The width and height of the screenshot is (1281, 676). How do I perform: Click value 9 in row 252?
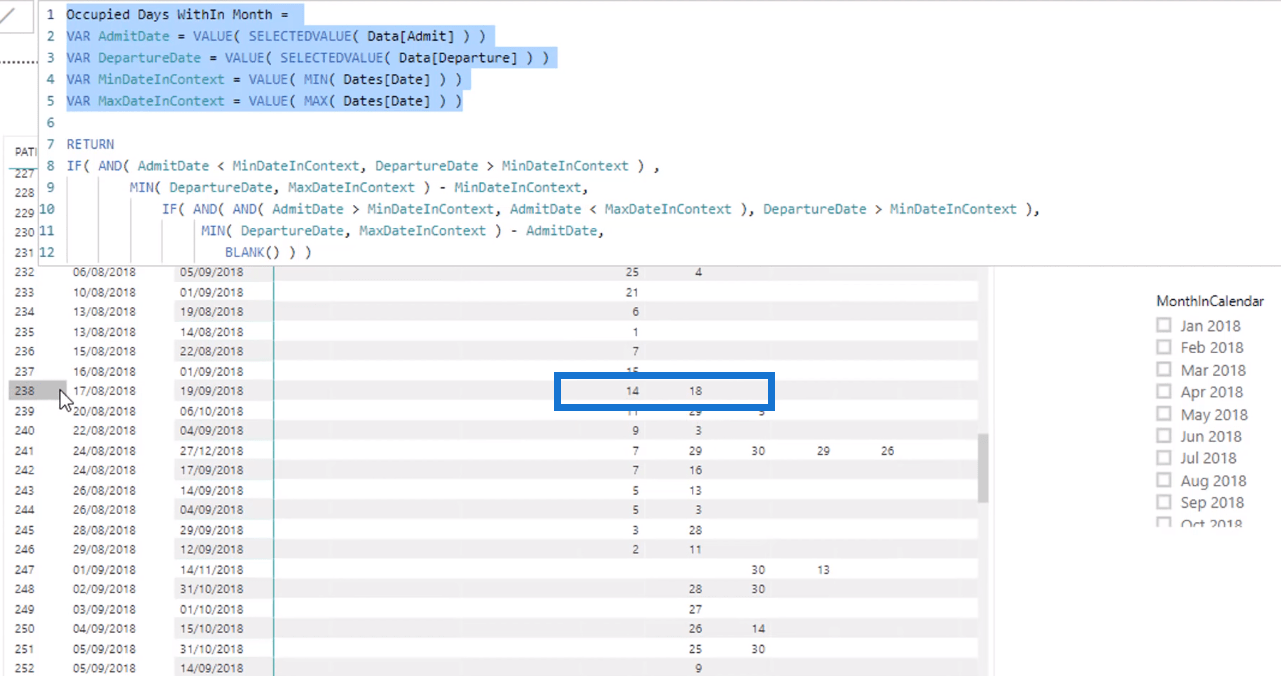click(x=698, y=668)
